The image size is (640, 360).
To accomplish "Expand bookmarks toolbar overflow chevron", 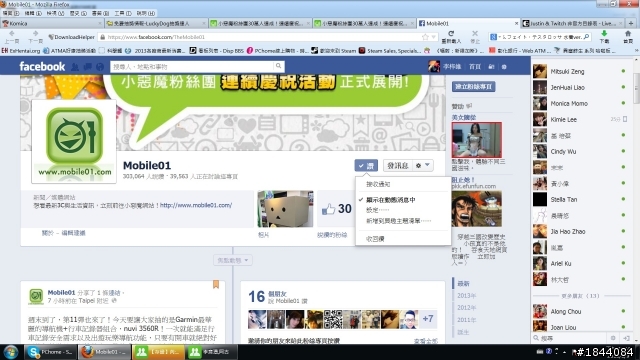I will pos(636,51).
